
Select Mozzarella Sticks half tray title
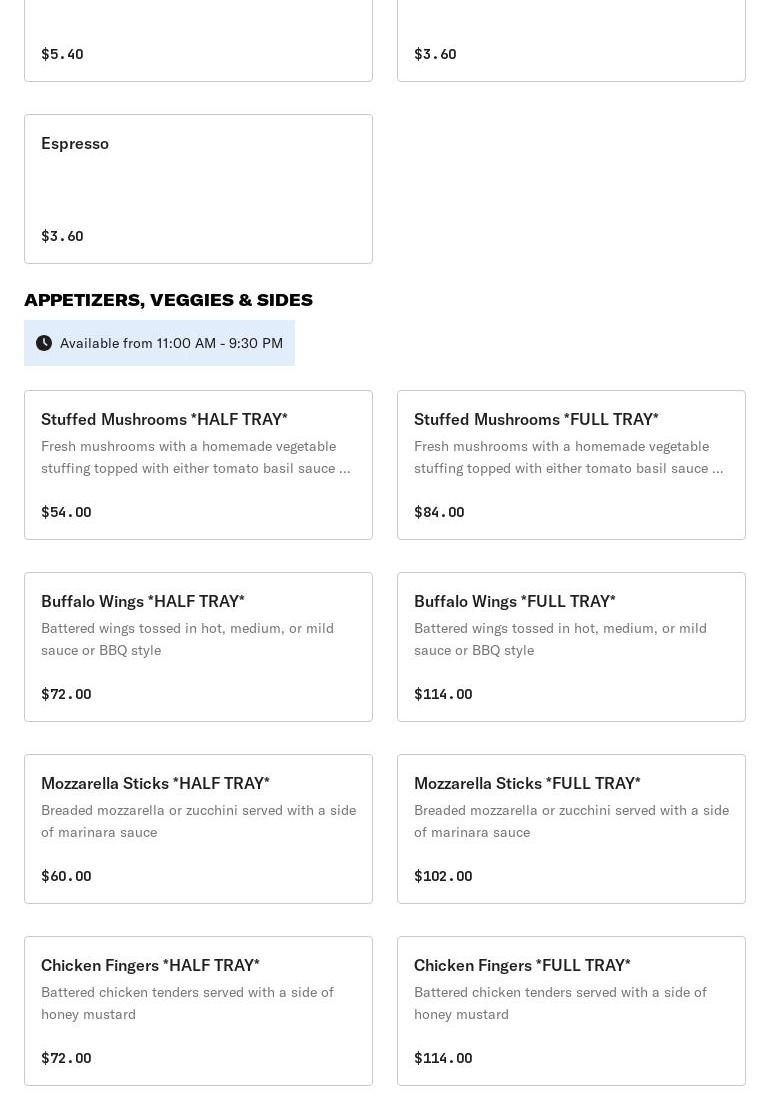(x=155, y=783)
